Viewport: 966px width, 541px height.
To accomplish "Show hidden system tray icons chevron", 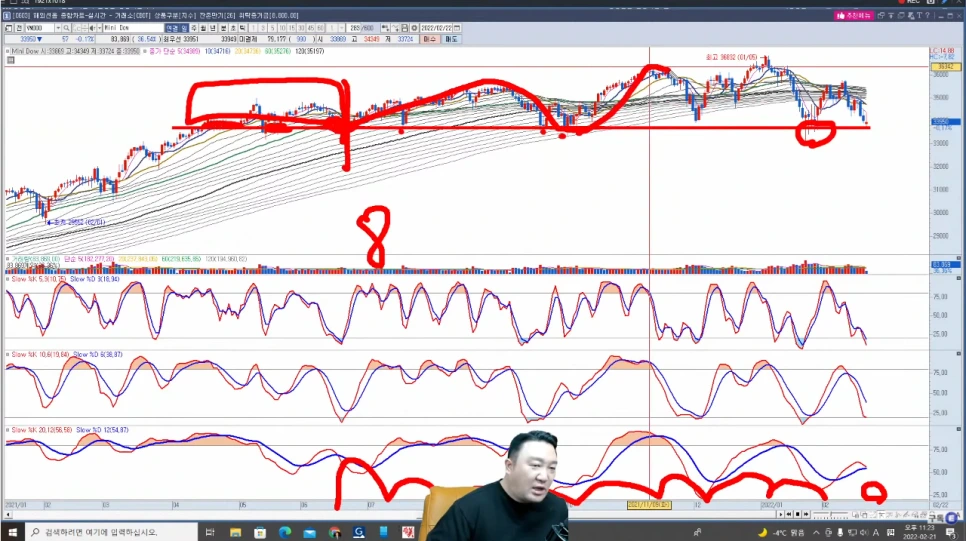I will (x=816, y=532).
